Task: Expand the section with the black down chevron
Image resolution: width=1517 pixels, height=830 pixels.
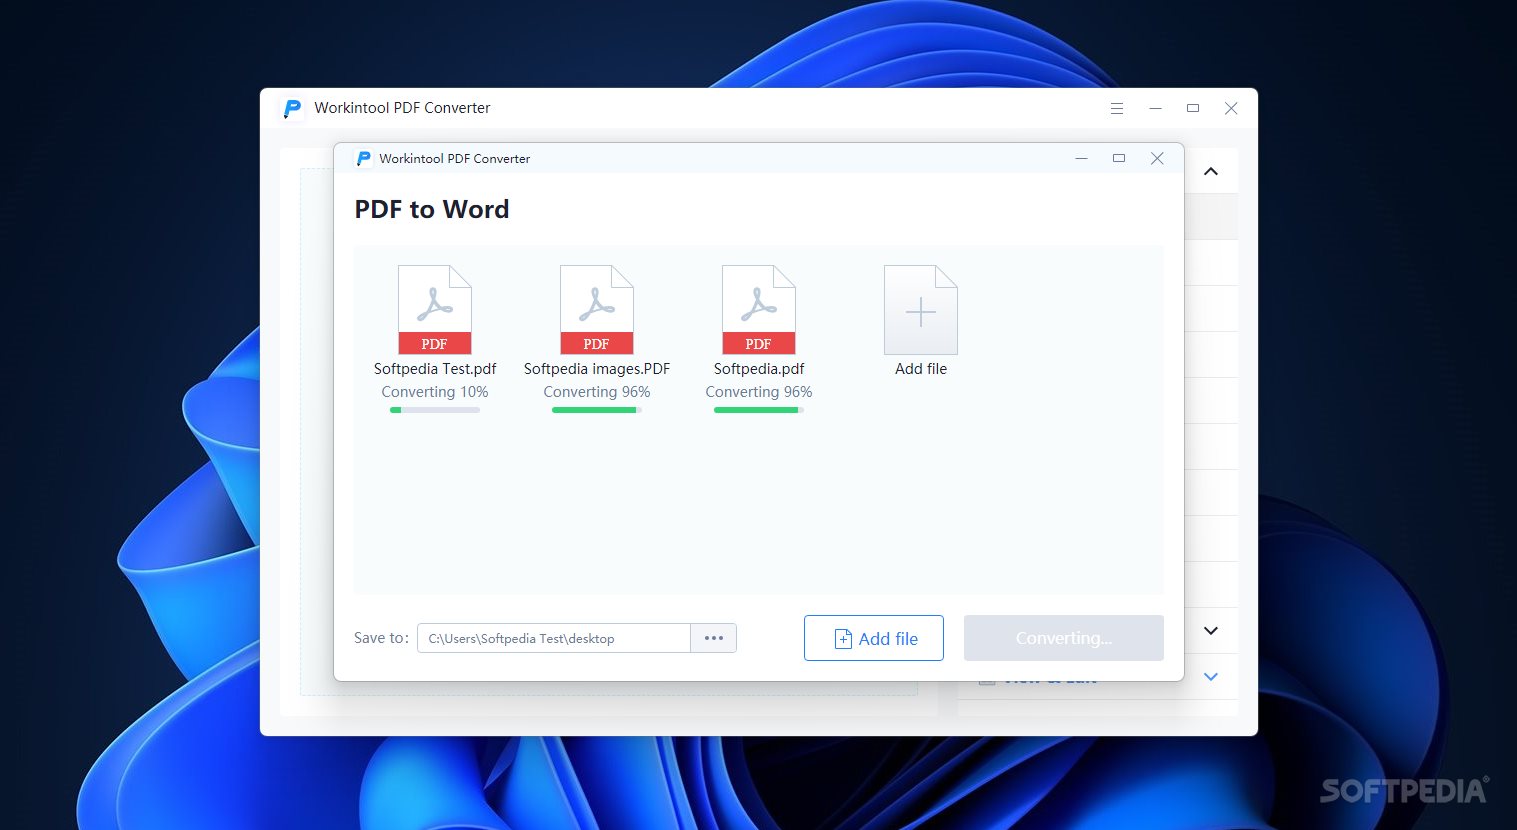Action: [1211, 631]
